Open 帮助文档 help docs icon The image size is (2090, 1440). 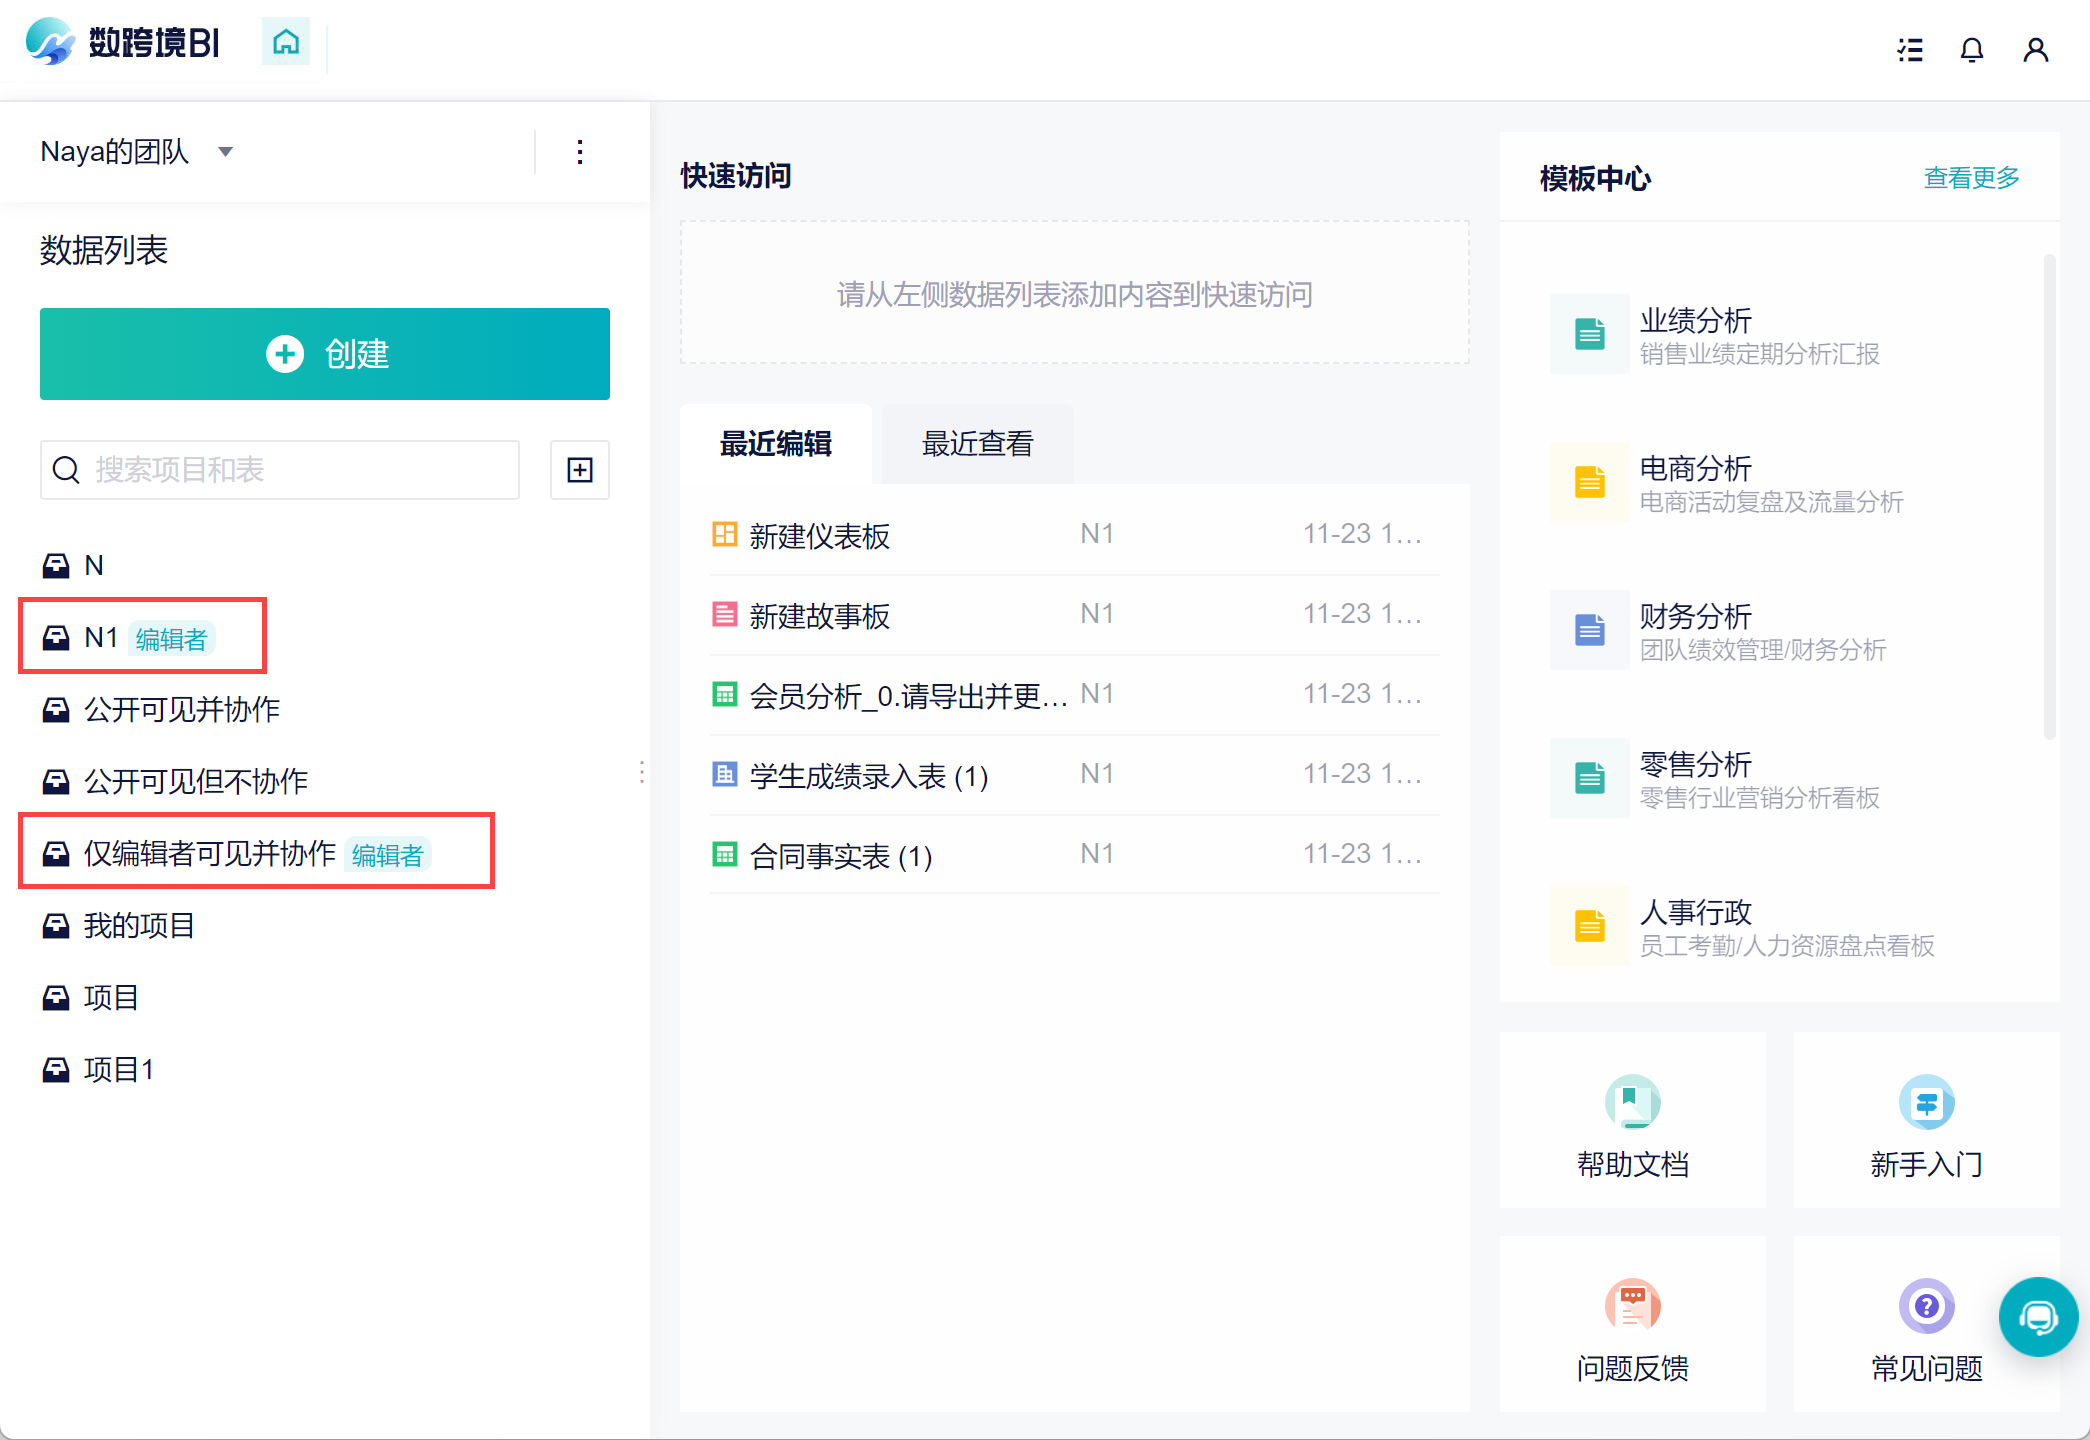click(1632, 1103)
